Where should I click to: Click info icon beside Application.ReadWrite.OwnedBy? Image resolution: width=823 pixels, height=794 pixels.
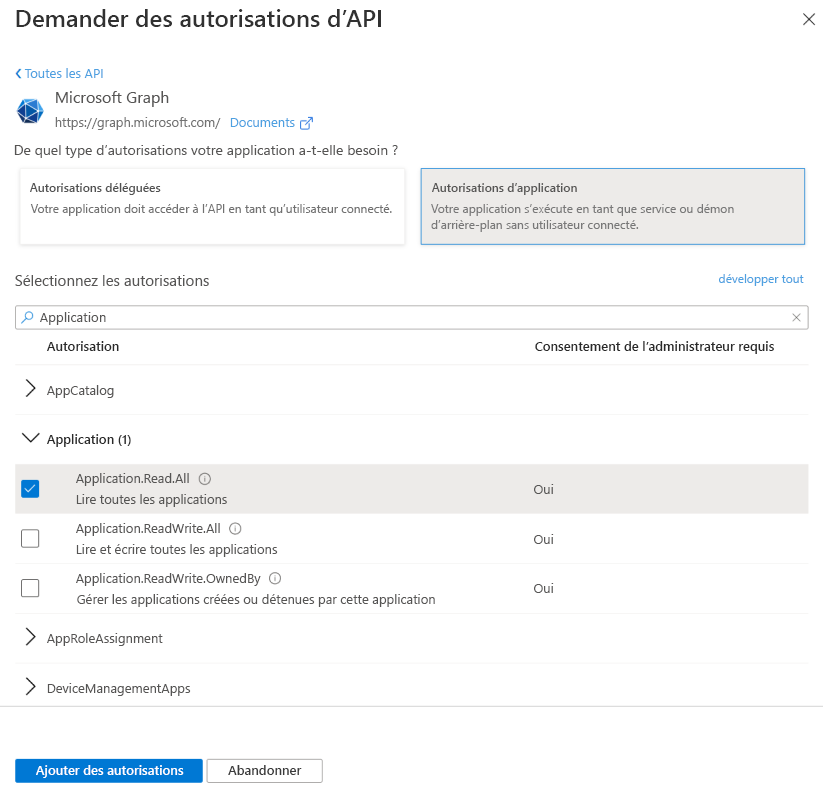pos(274,578)
